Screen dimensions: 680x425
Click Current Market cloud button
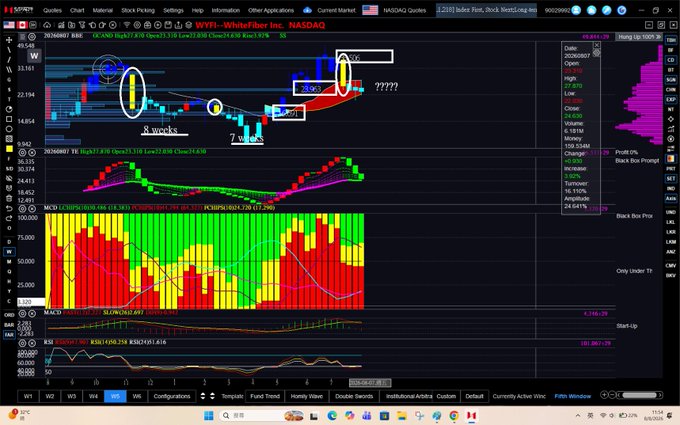(330, 10)
